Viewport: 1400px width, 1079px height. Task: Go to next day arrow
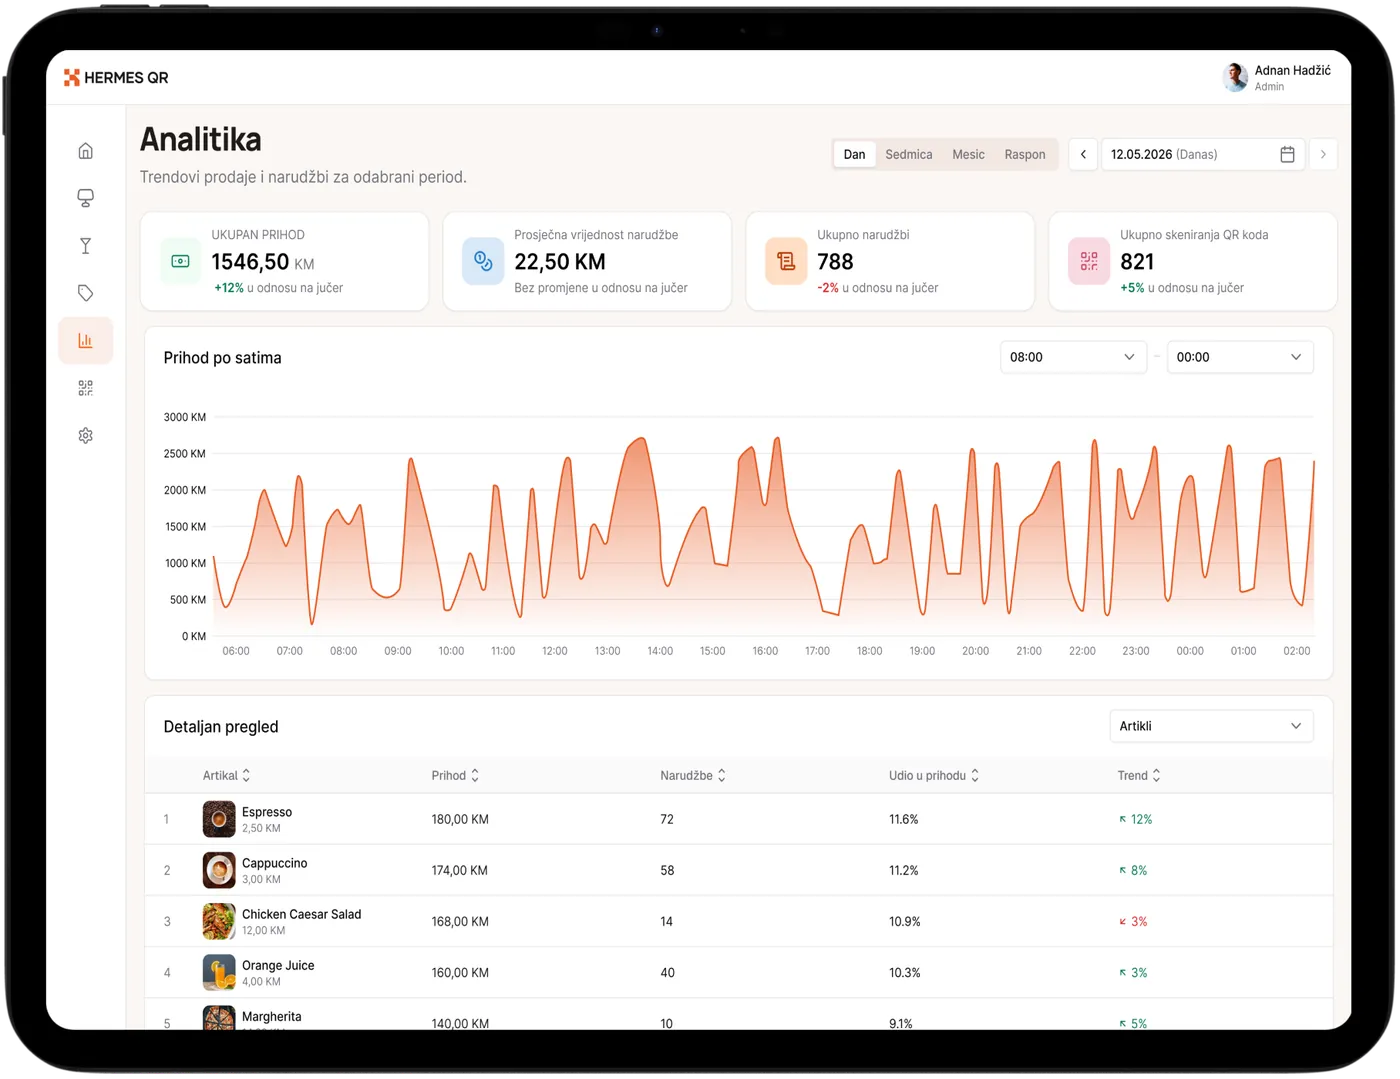pos(1323,154)
